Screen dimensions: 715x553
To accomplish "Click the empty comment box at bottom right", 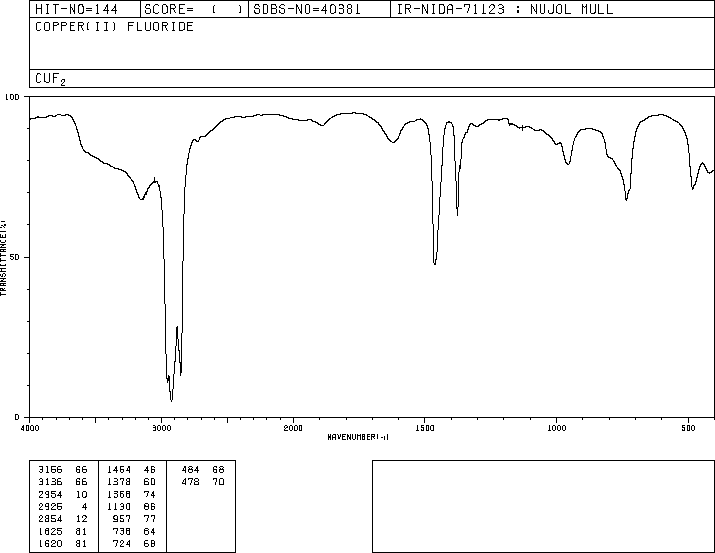I will tap(543, 506).
